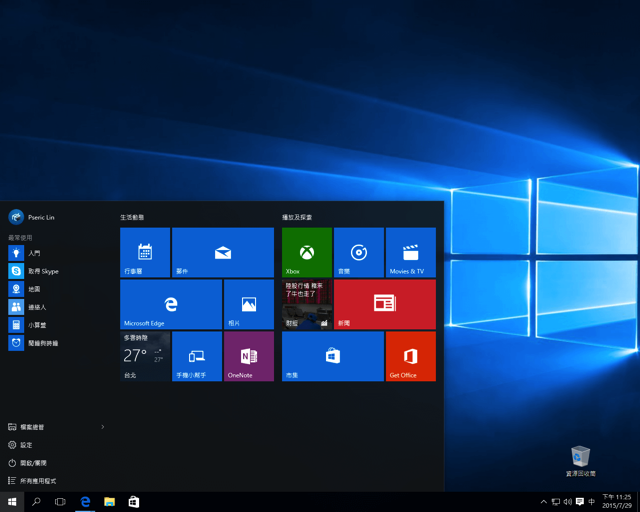Launch Edge from the taskbar

[85, 502]
